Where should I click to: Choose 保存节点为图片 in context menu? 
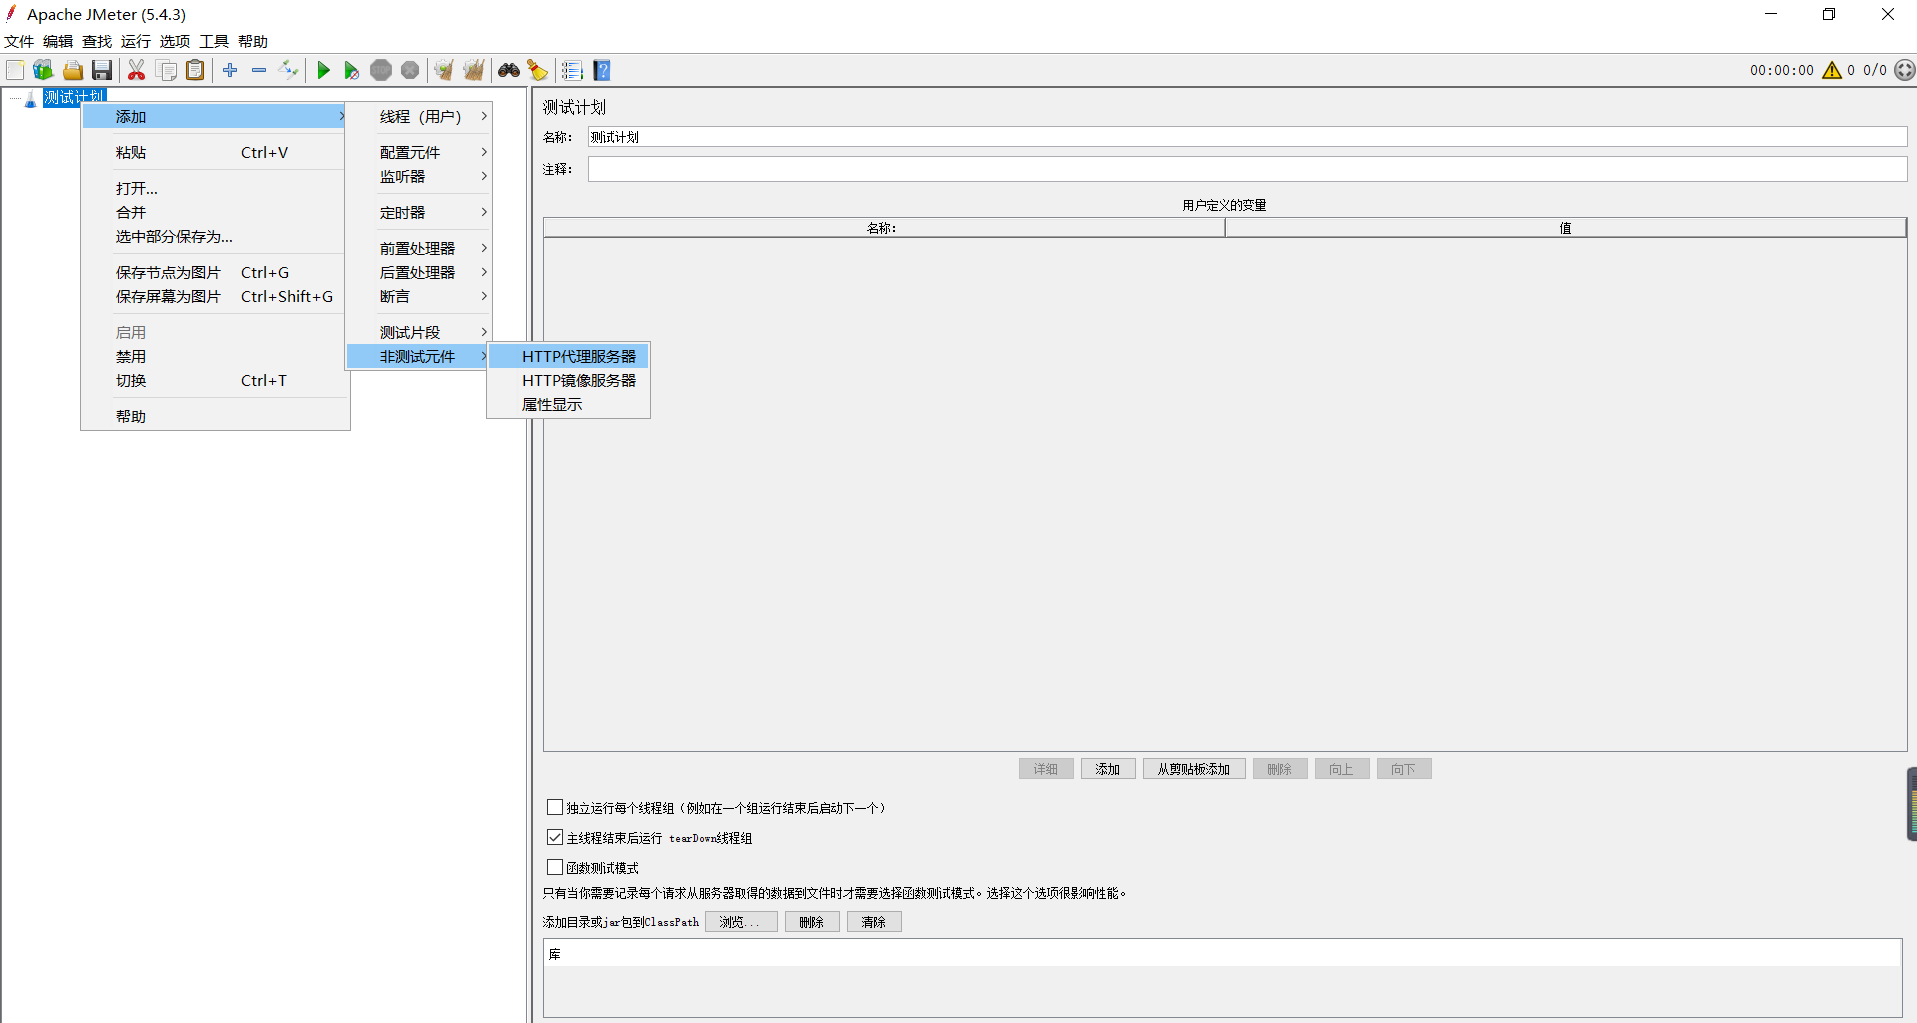coord(215,272)
